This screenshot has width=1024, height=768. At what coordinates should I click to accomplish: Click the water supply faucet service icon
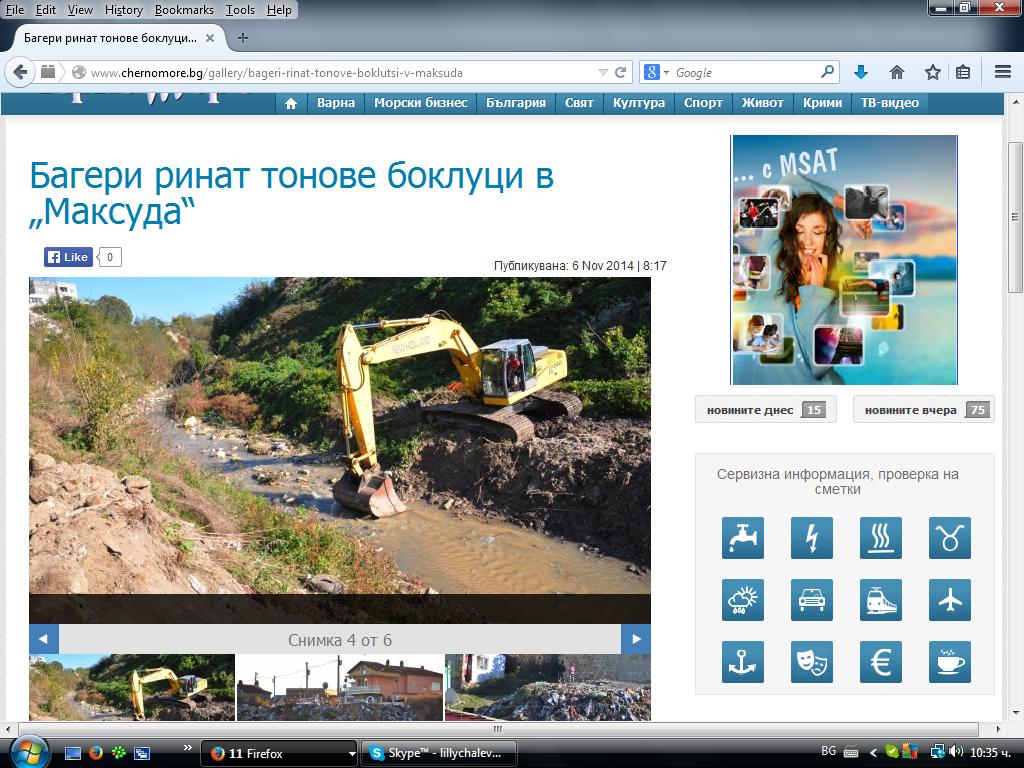(x=743, y=537)
